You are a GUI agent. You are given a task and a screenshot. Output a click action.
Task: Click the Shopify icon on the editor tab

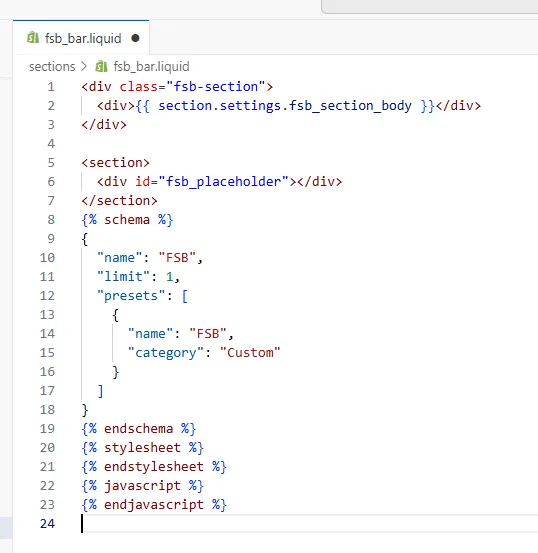click(x=33, y=38)
